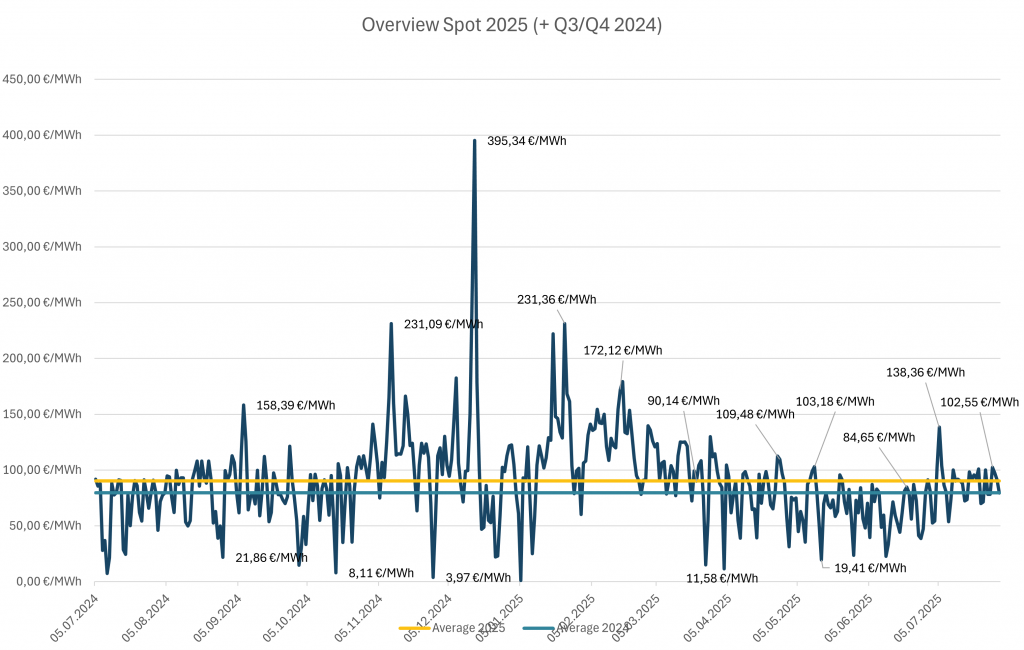Click the 138,36 €/MWh data label
1024x650 pixels.
pos(925,372)
